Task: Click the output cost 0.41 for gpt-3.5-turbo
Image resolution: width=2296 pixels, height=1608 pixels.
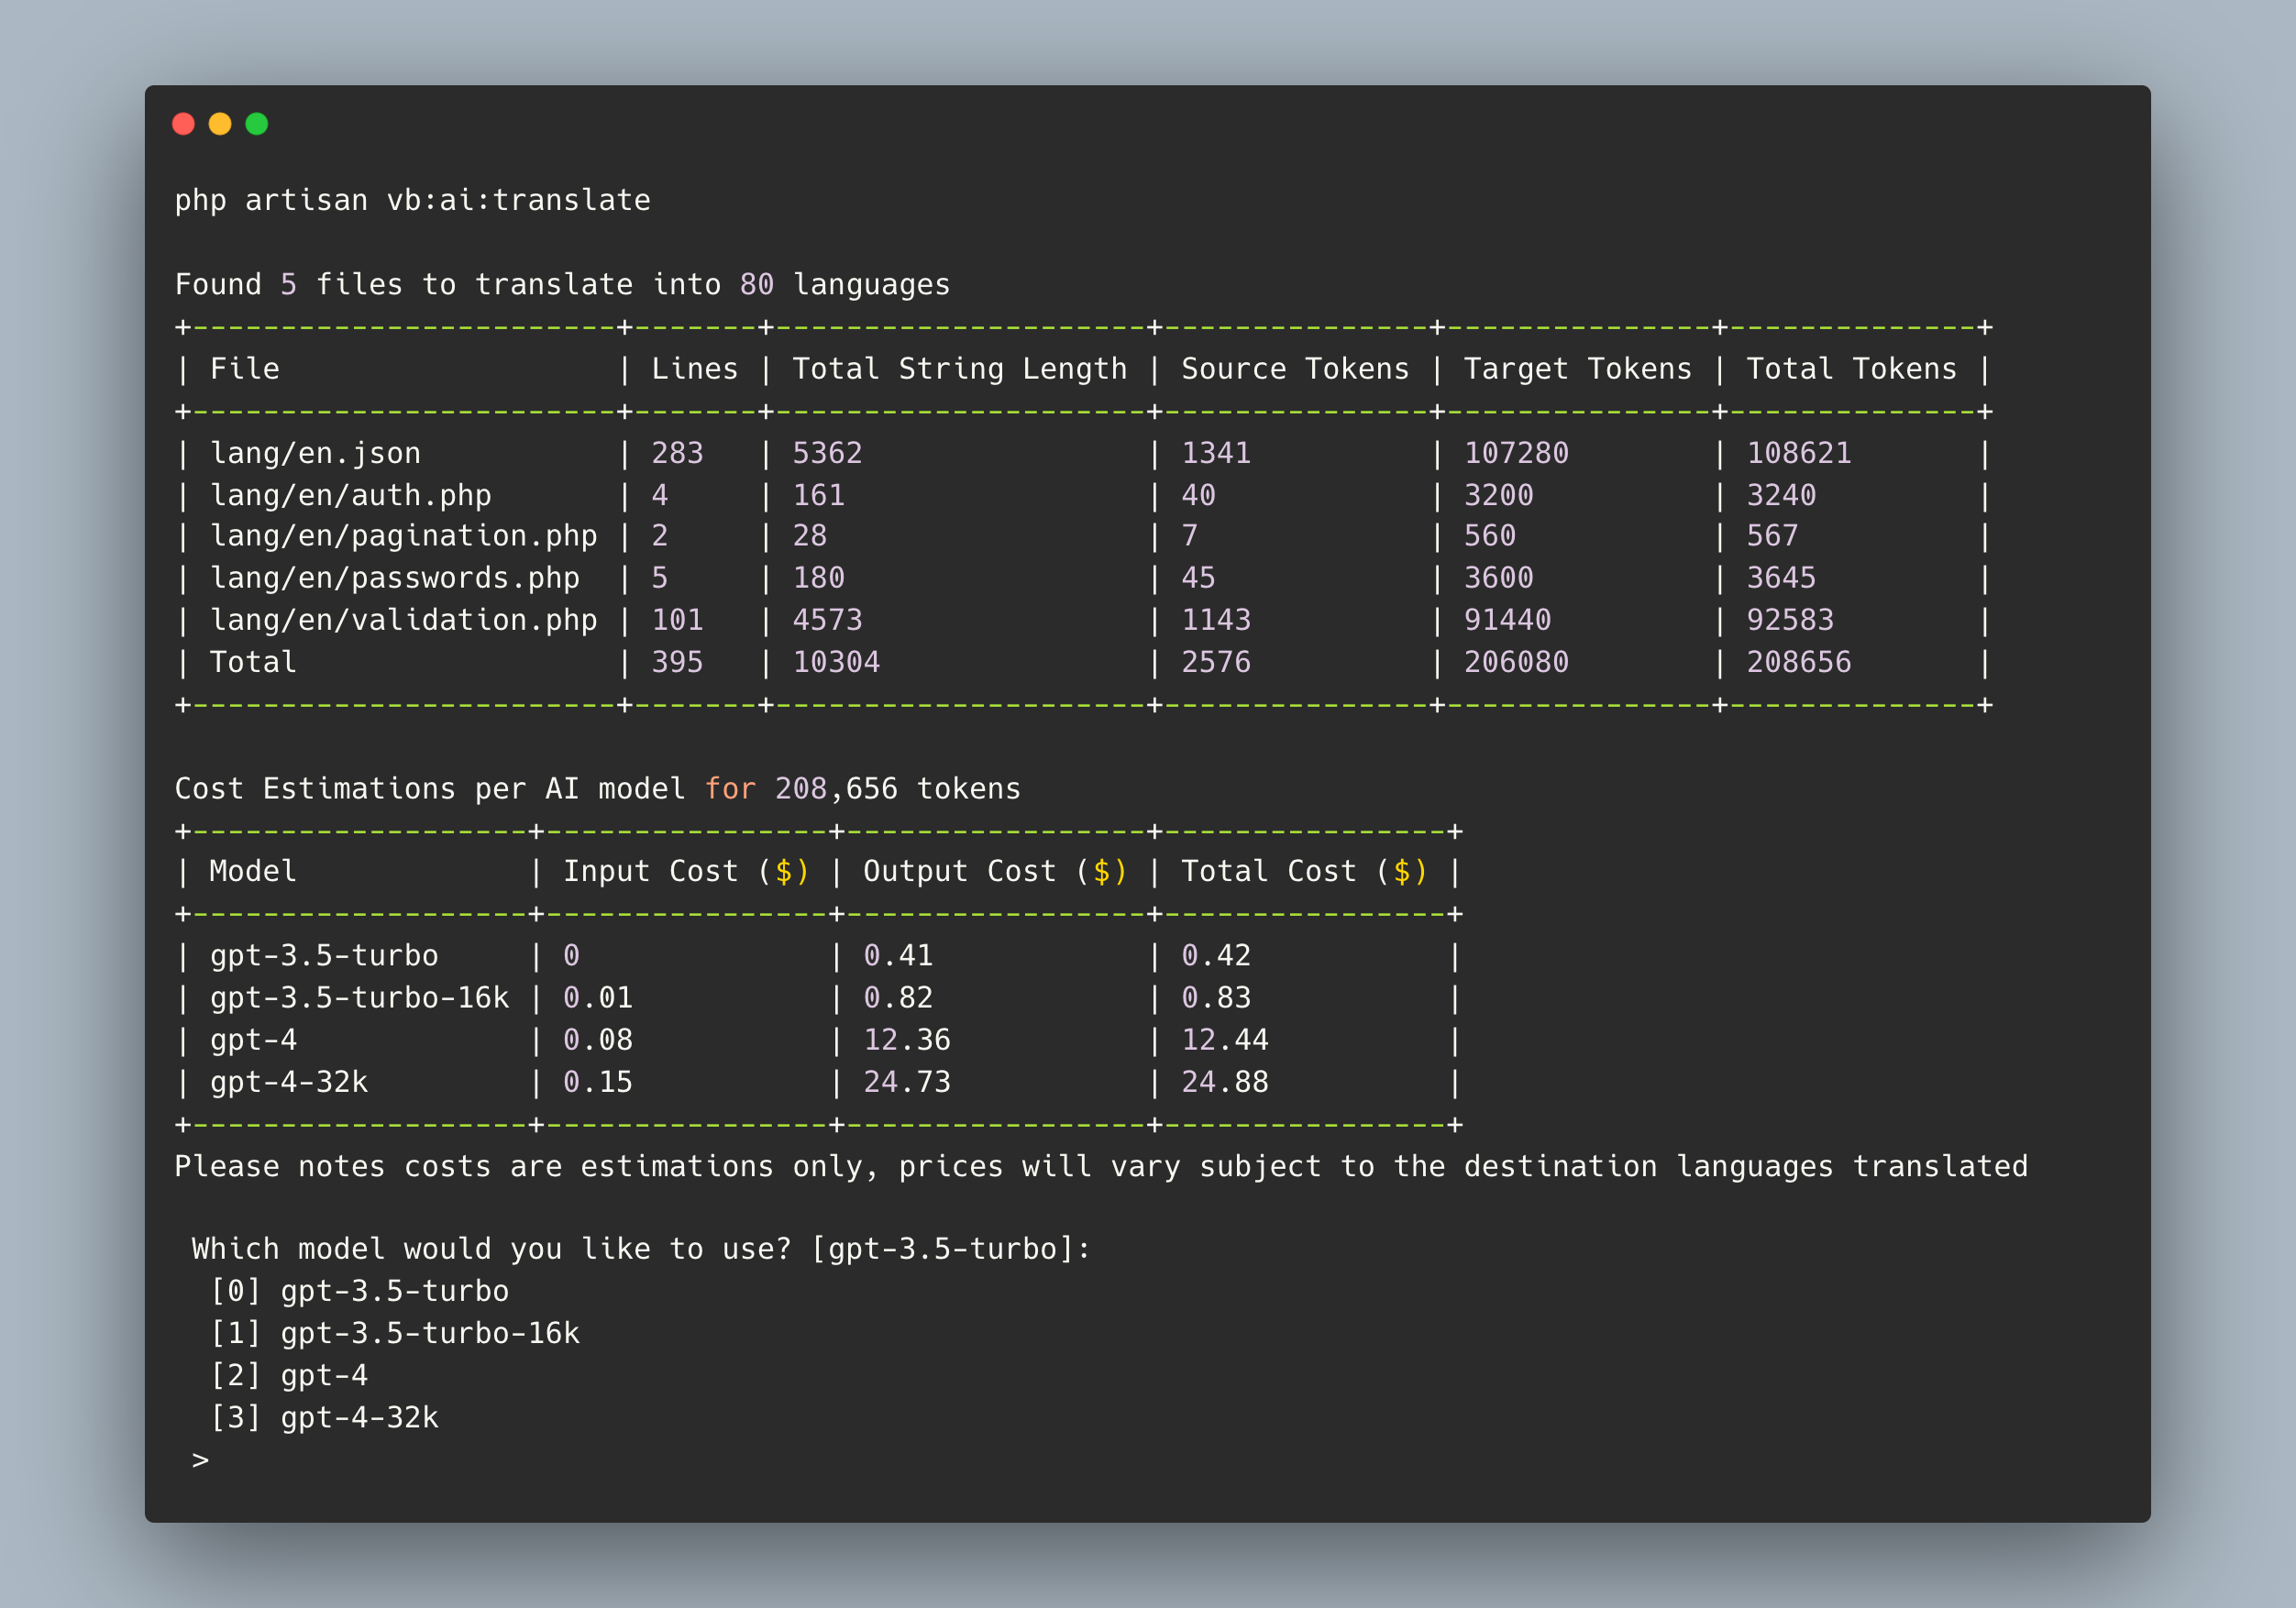Action: (x=898, y=957)
